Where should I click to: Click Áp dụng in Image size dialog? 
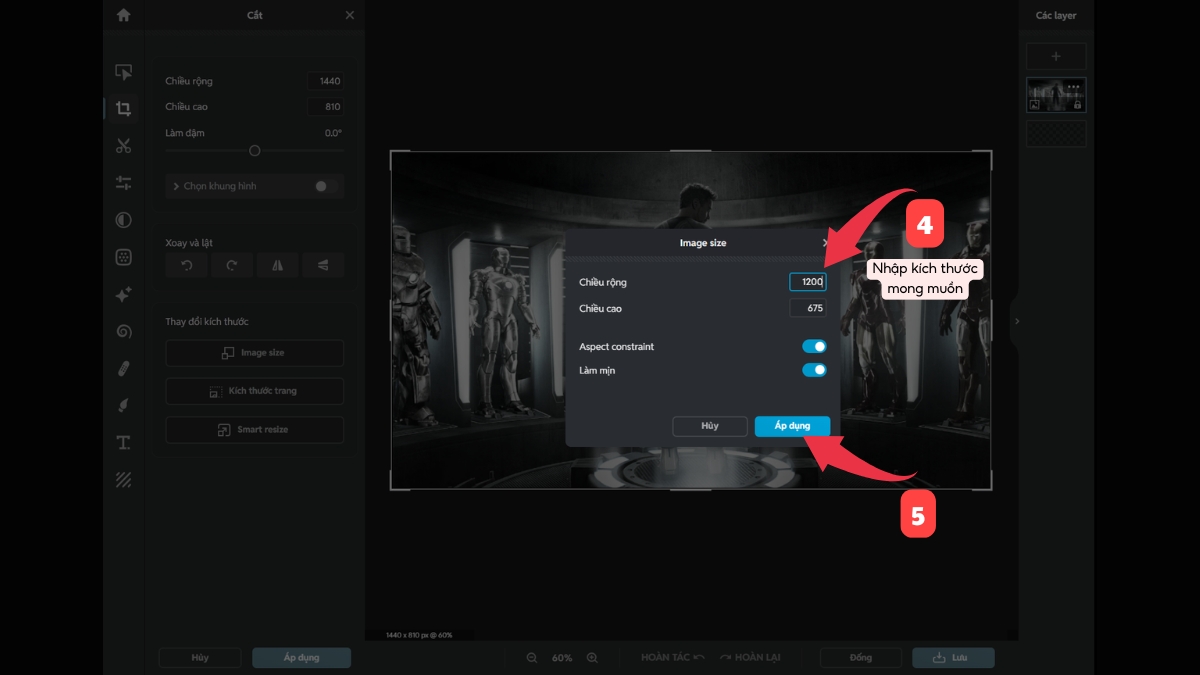pos(792,426)
